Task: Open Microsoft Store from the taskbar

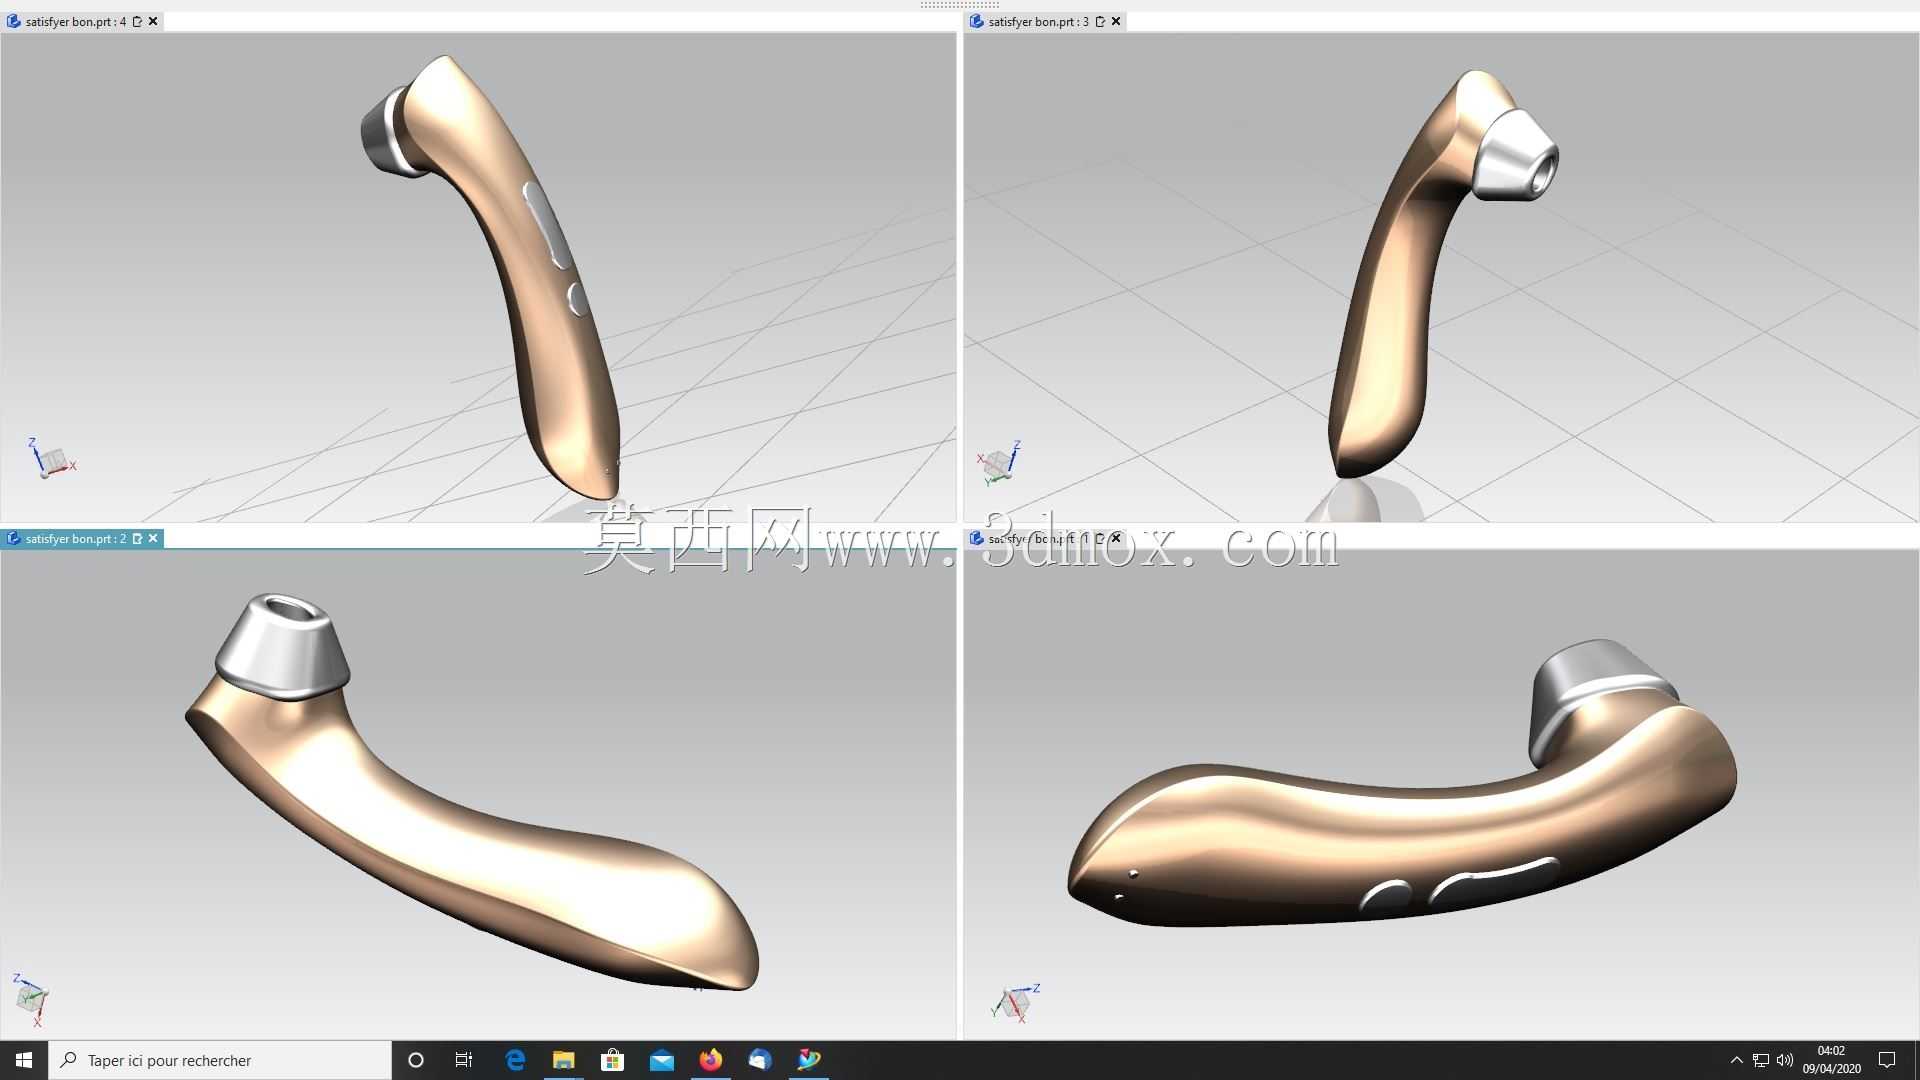Action: pyautogui.click(x=612, y=1060)
